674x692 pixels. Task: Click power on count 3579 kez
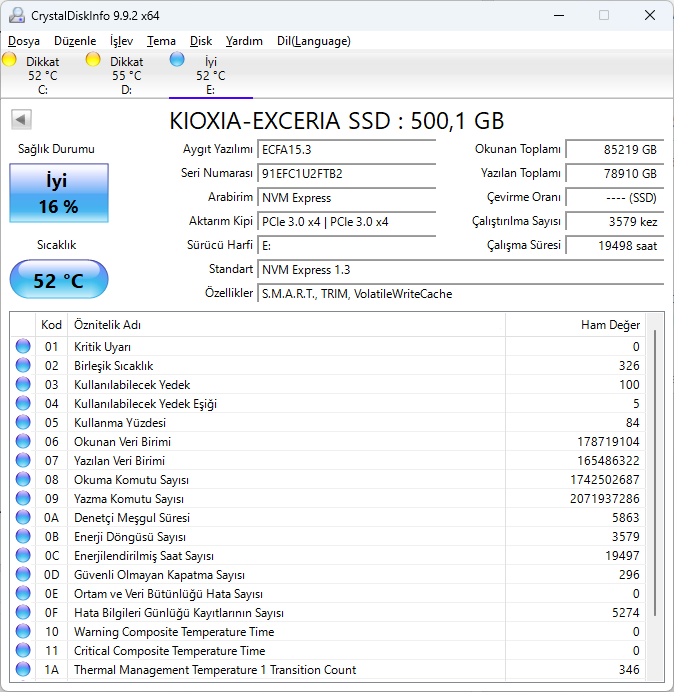pyautogui.click(x=614, y=222)
